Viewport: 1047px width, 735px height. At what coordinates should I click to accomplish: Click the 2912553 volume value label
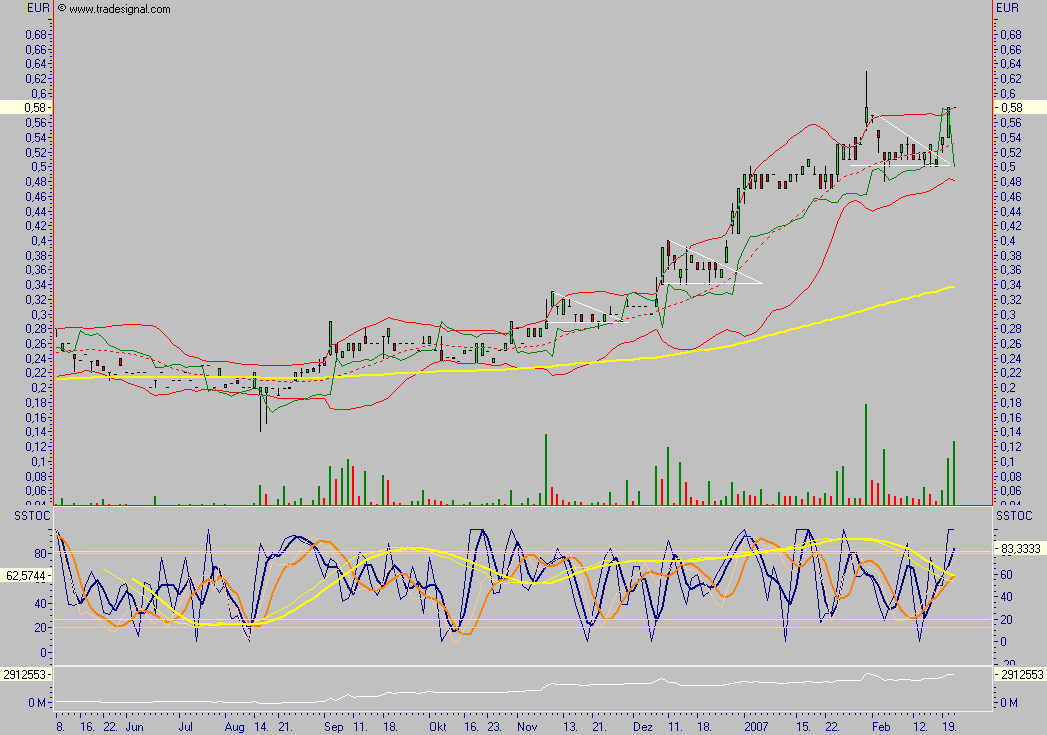tap(24, 674)
